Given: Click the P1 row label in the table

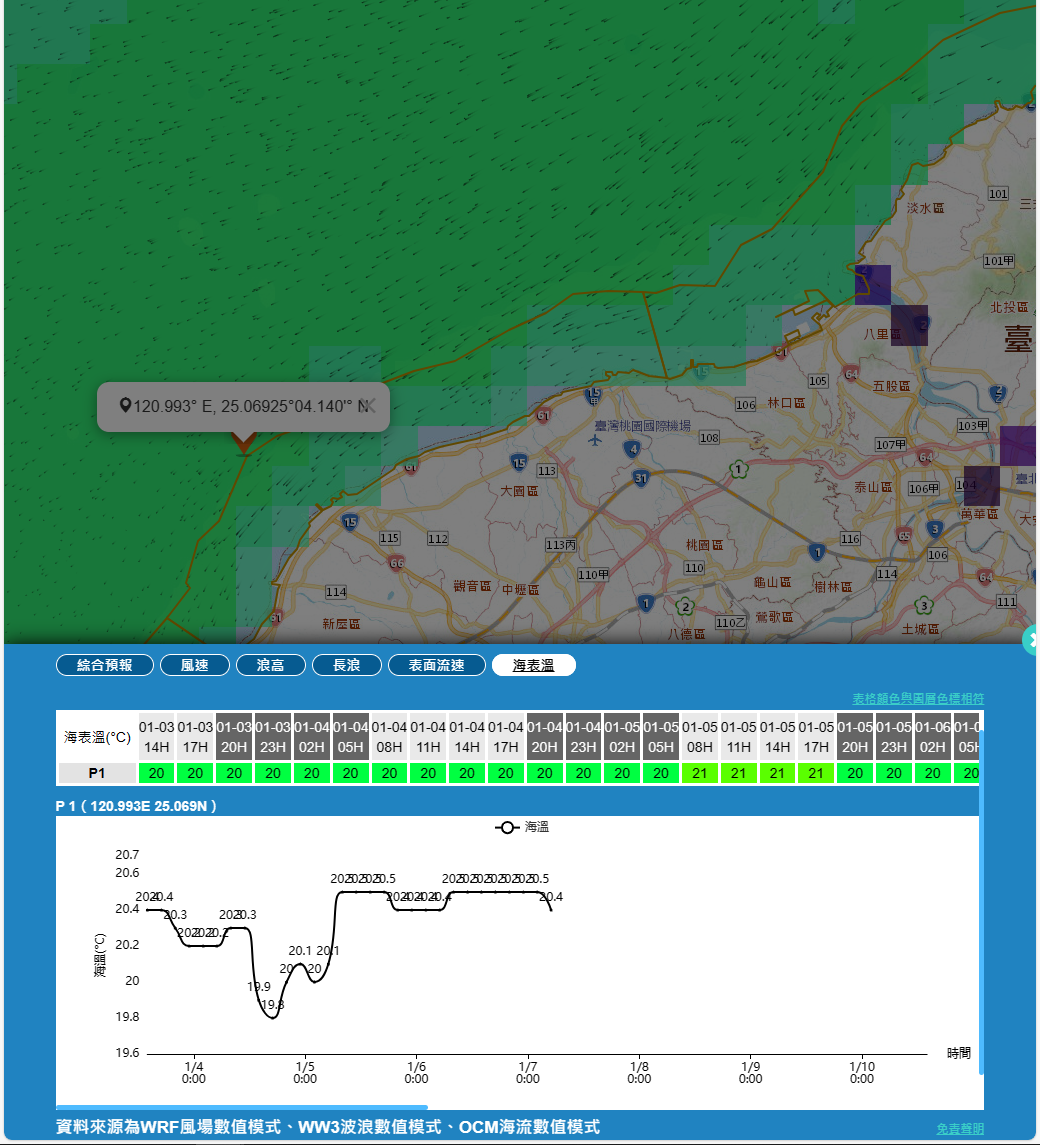Looking at the screenshot, I should [x=97, y=773].
